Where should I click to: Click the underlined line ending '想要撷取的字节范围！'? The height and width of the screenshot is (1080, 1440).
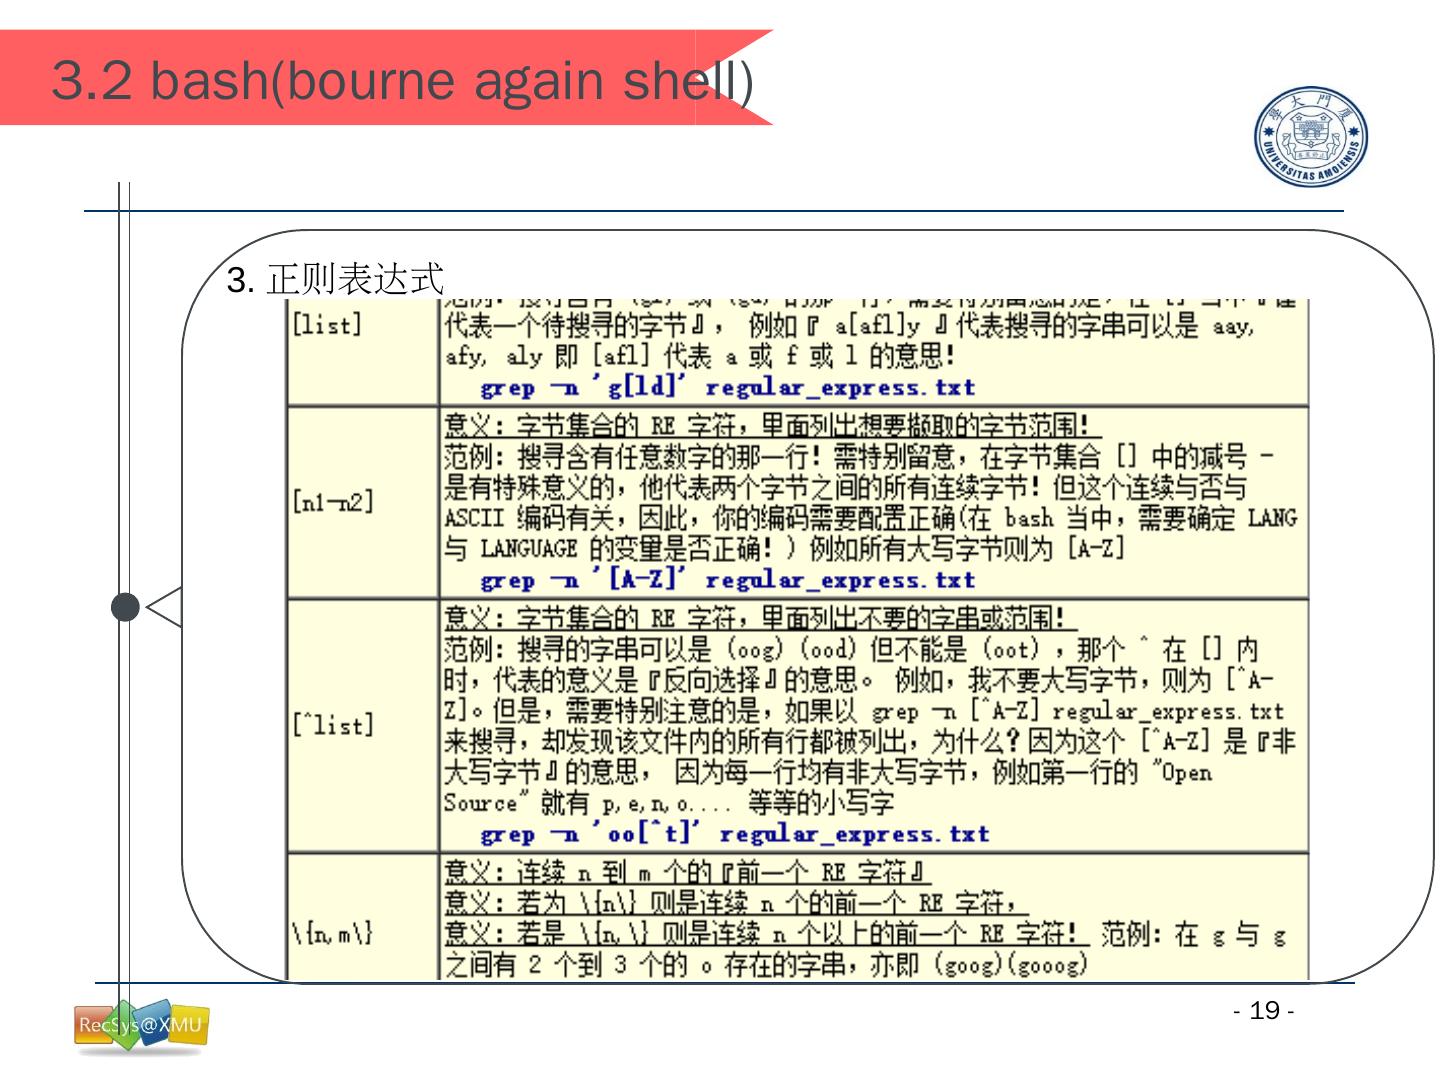[771, 427]
